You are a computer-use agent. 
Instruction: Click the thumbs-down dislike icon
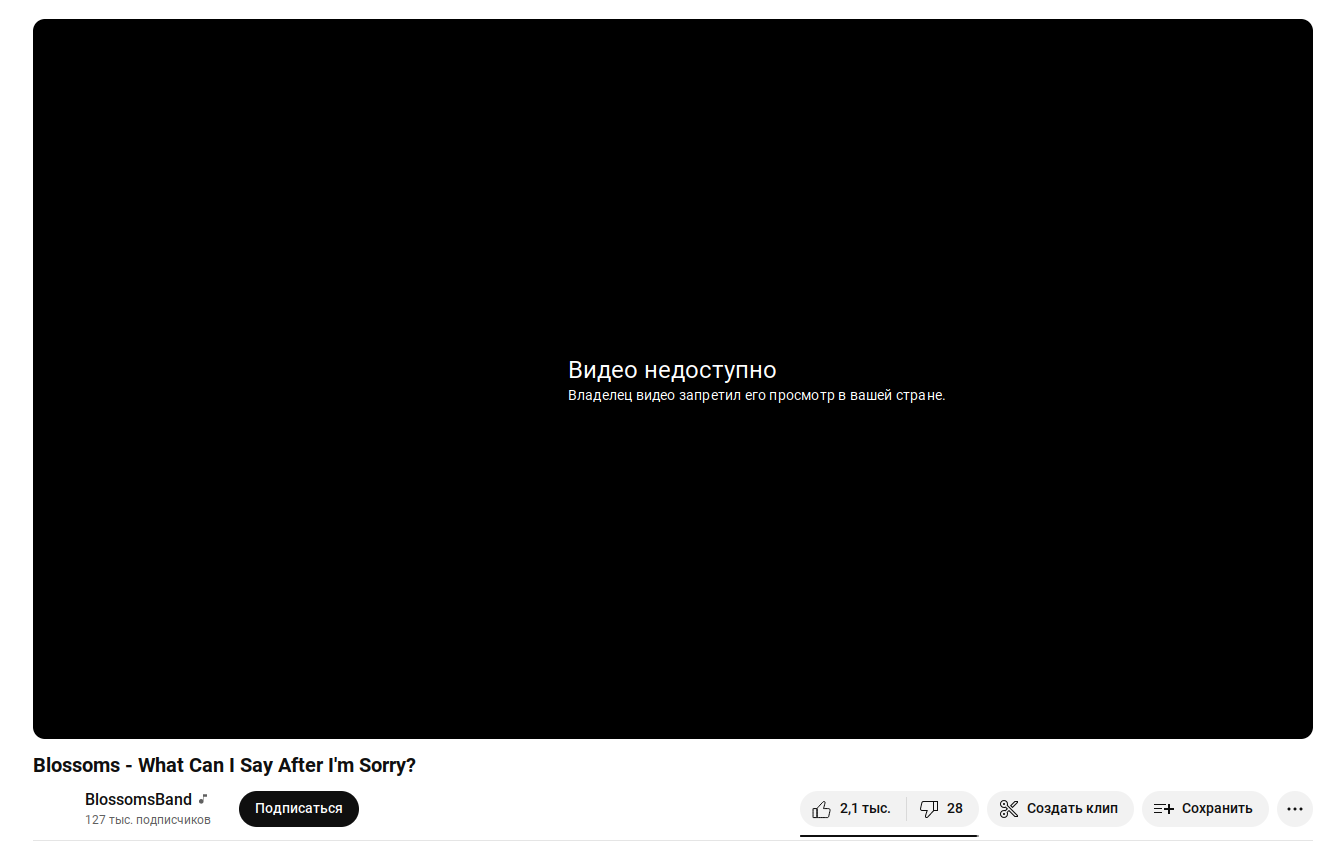click(x=929, y=809)
